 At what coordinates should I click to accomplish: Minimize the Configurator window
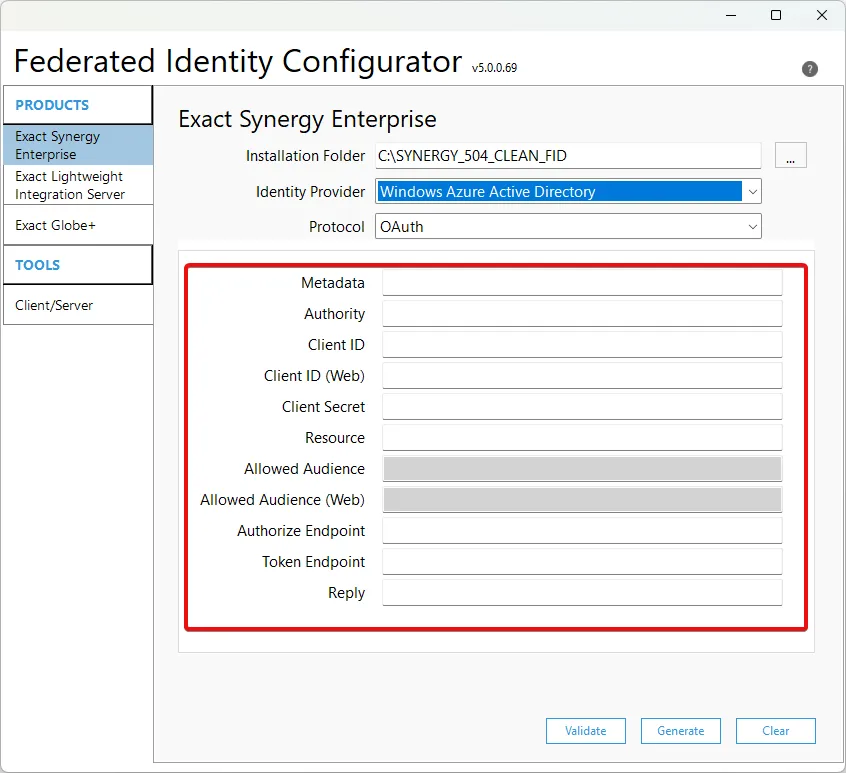(731, 15)
